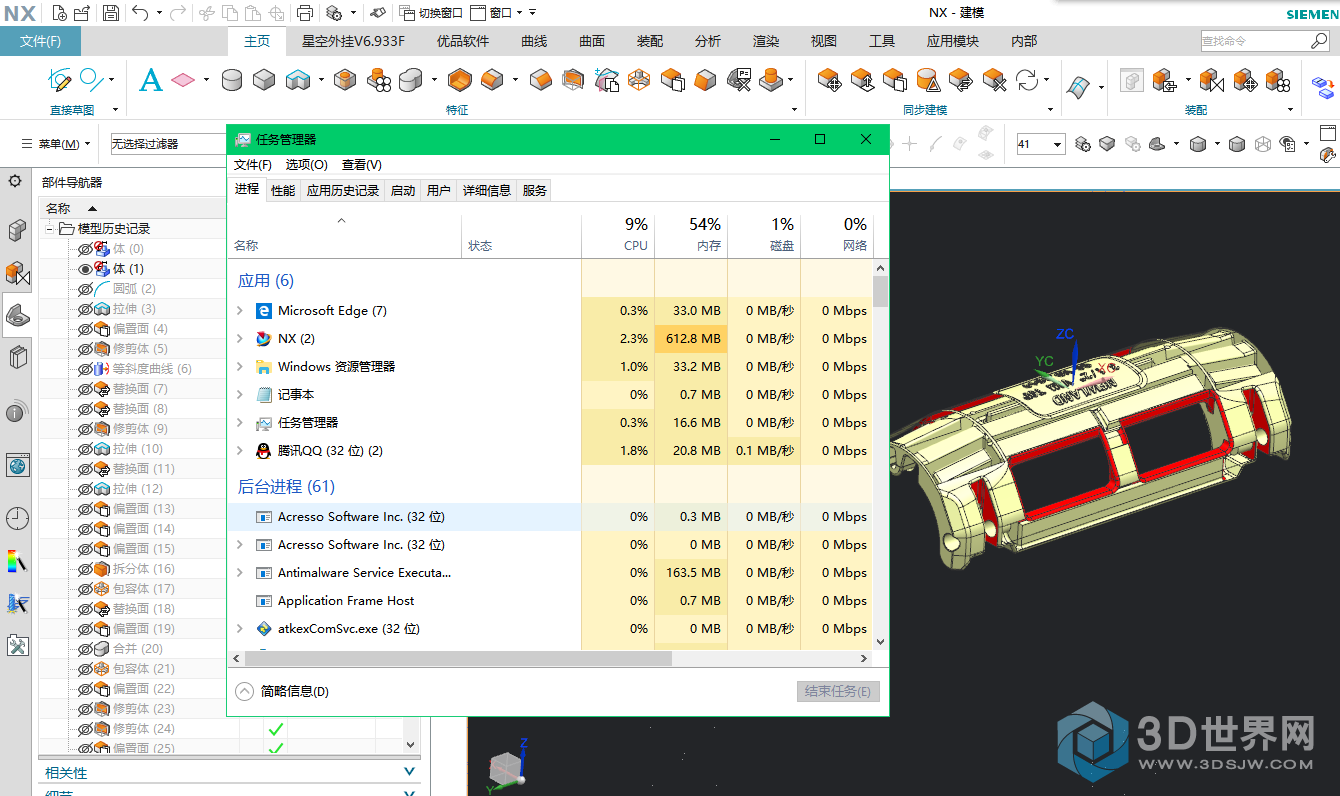Click the Add Component icon in 装配 group
1340x796 pixels.
coord(1163,80)
